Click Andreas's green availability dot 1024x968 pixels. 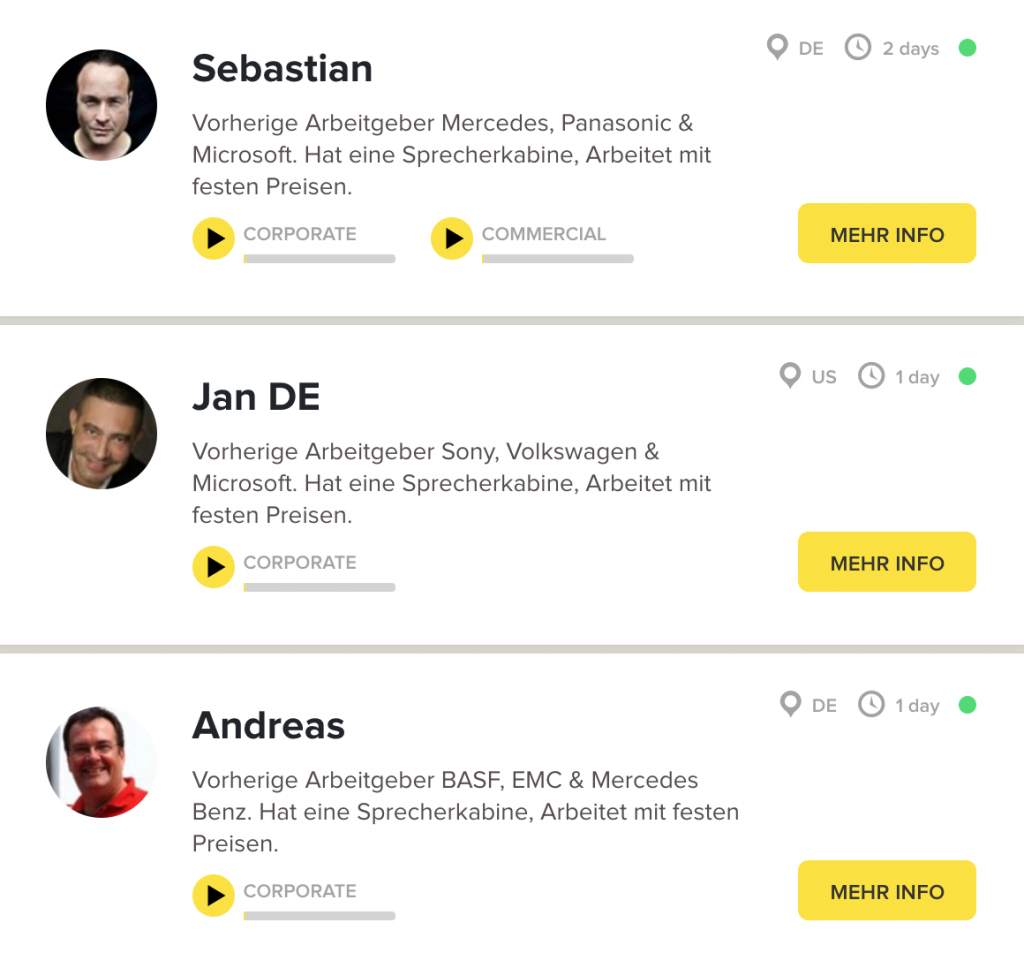tap(967, 705)
